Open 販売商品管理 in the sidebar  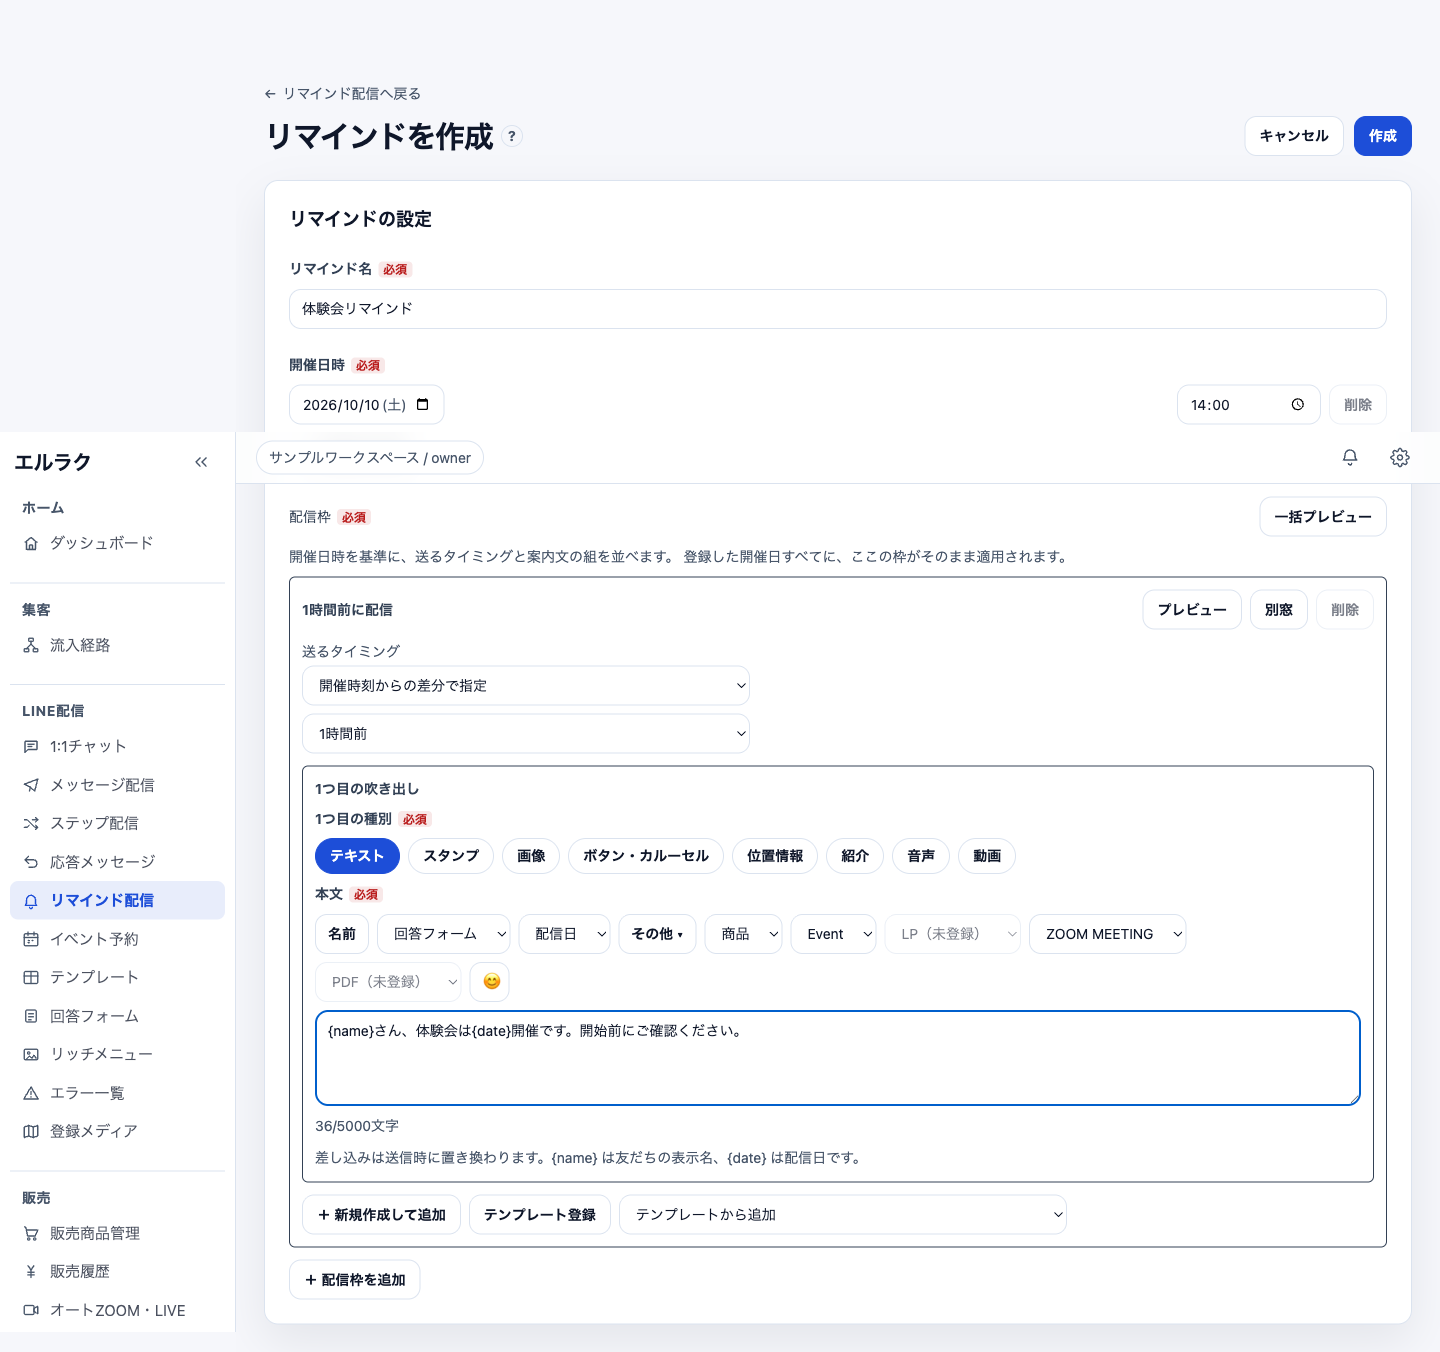(x=117, y=1233)
